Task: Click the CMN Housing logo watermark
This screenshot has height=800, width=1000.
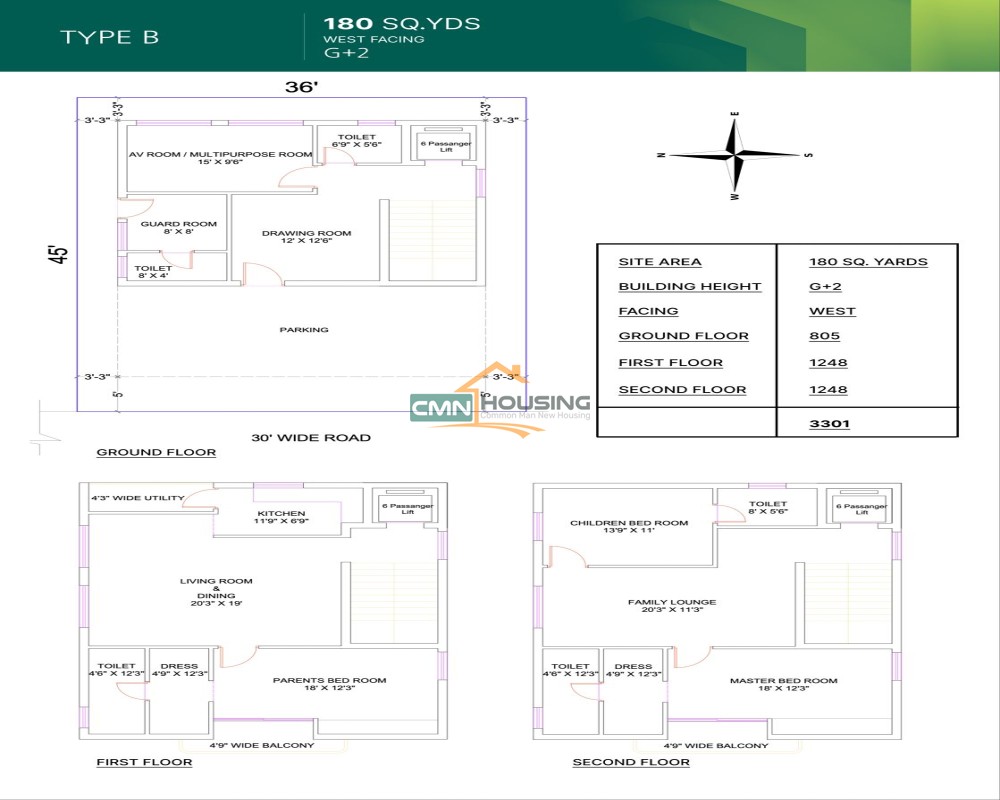Action: click(500, 404)
